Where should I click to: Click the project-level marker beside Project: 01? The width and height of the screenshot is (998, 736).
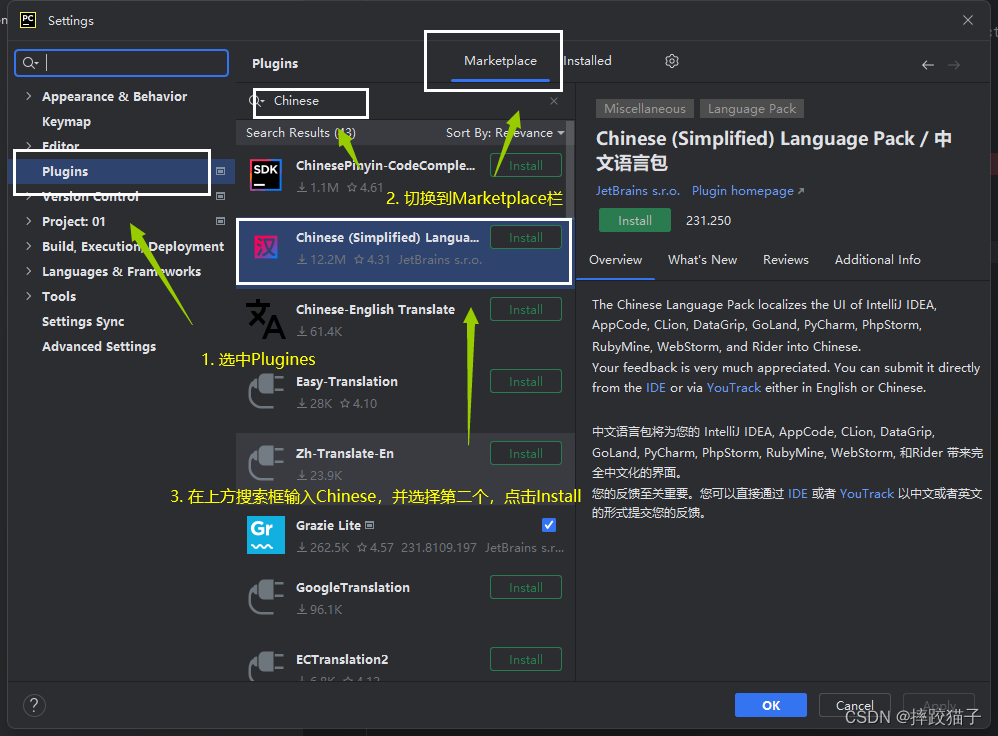click(x=220, y=221)
